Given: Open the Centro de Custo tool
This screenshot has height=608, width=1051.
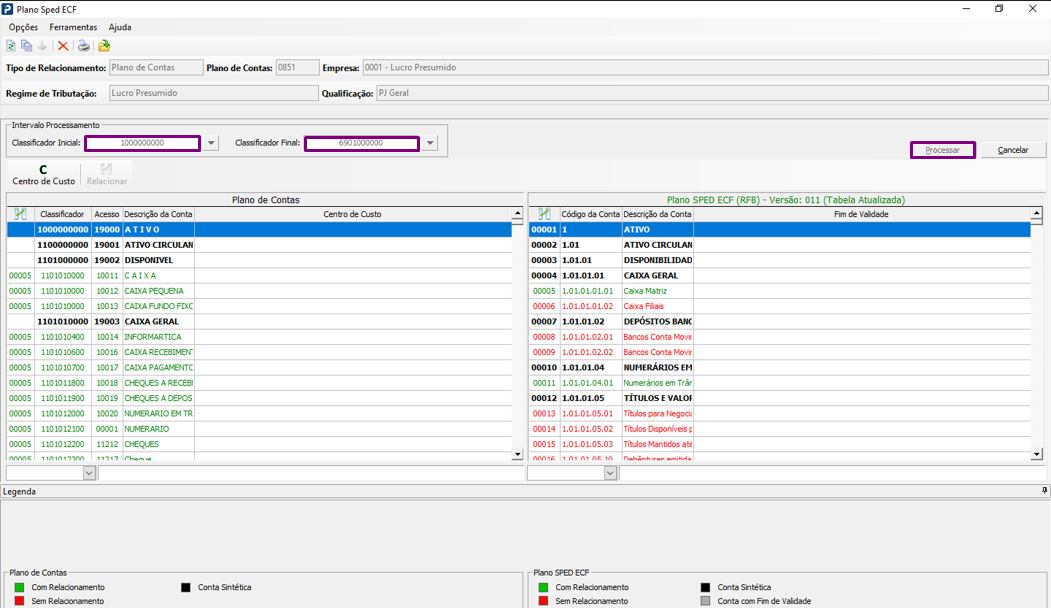Looking at the screenshot, I should [43, 175].
